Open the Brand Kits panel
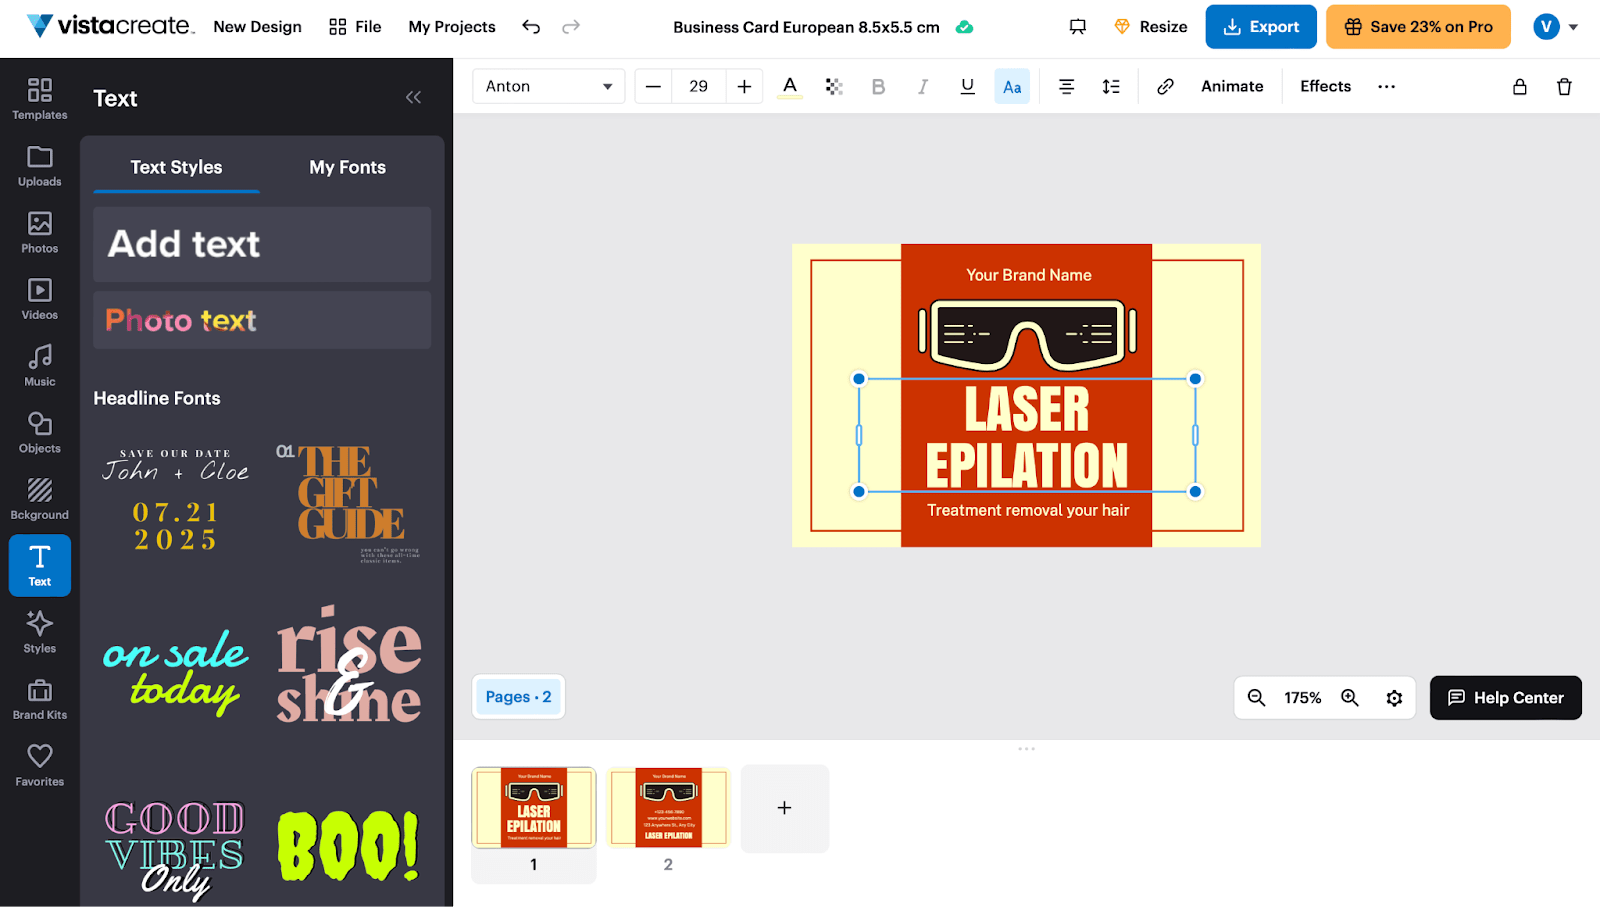The height and width of the screenshot is (907, 1600). click(x=39, y=698)
